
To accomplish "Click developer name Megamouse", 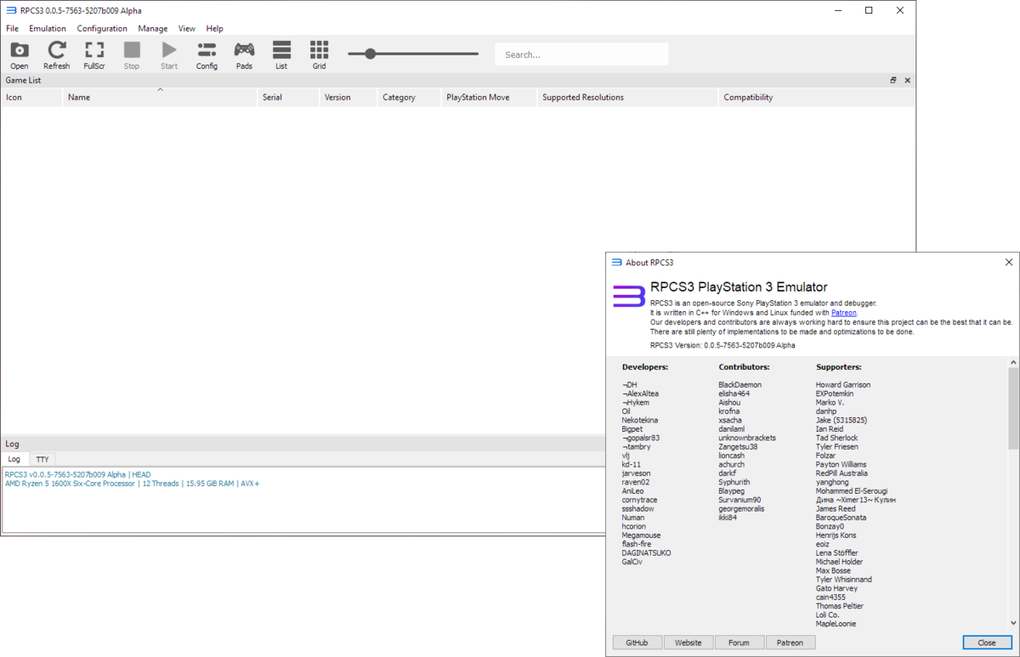I will coord(641,535).
